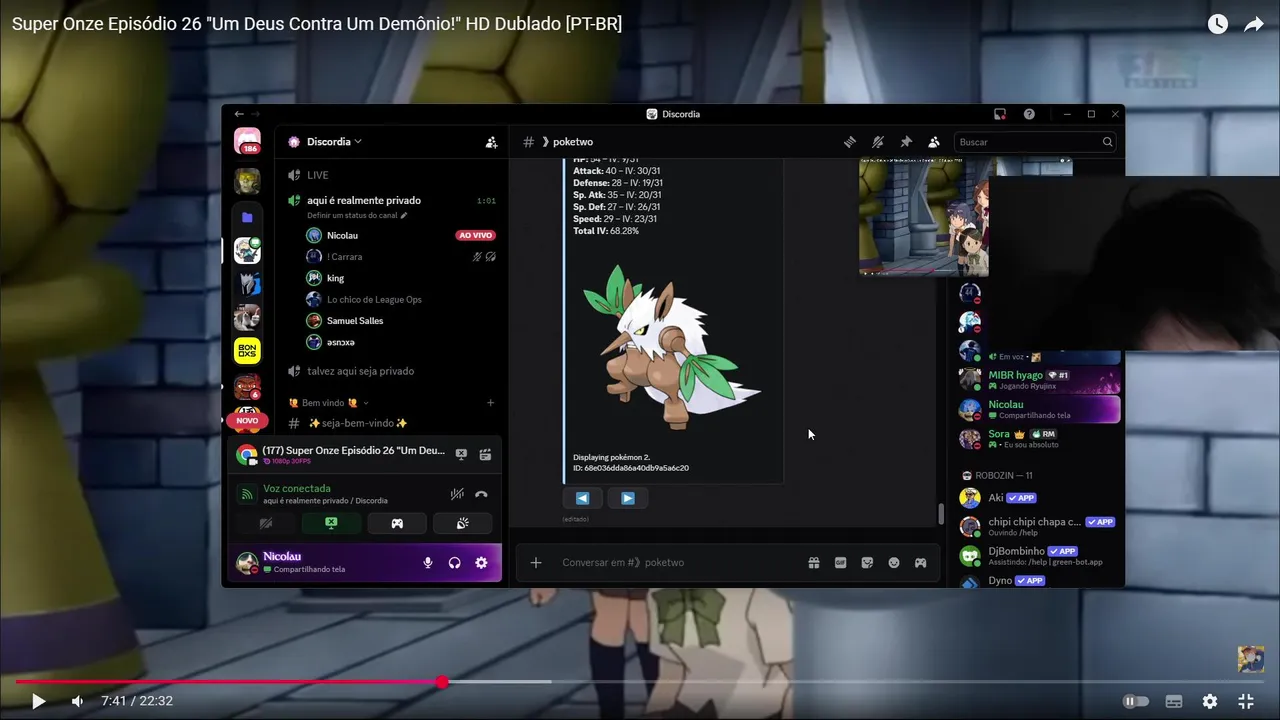1280x720 pixels.
Task: Disconnect from voice call
Action: pos(481,494)
